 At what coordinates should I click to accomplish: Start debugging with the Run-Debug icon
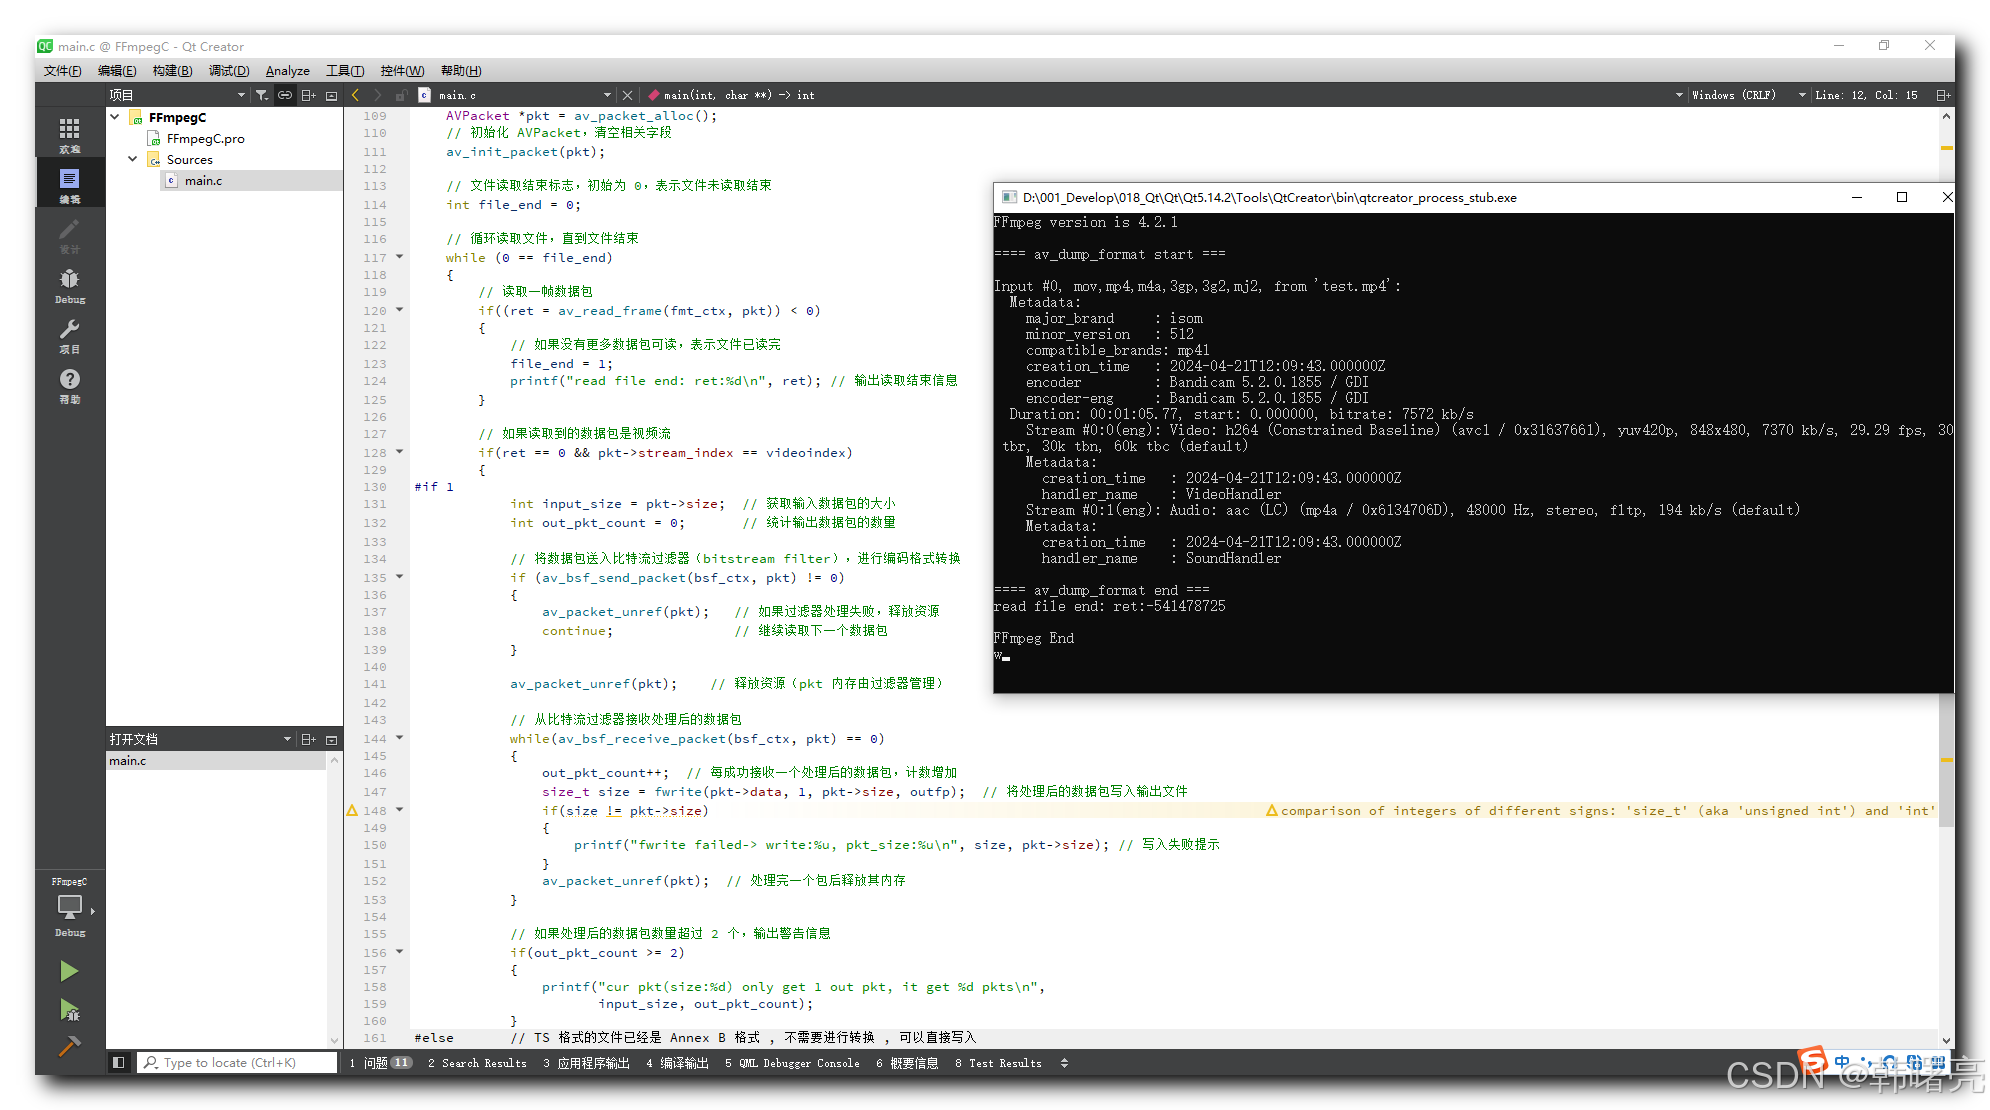(x=69, y=1011)
